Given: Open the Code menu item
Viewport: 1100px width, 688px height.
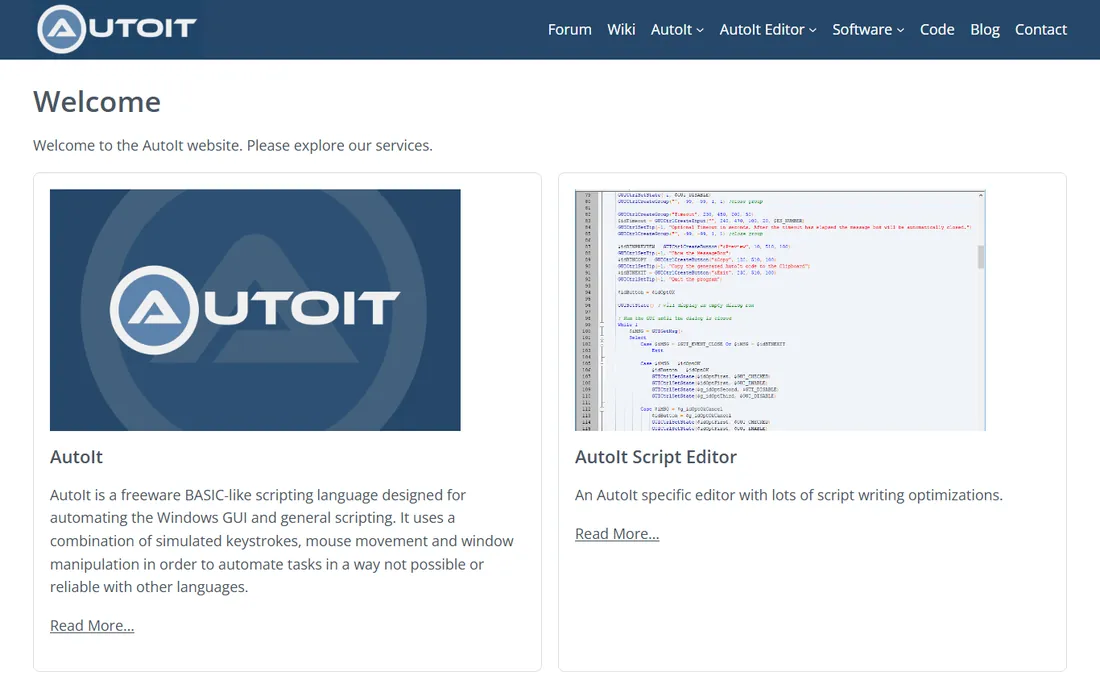Looking at the screenshot, I should coord(937,29).
